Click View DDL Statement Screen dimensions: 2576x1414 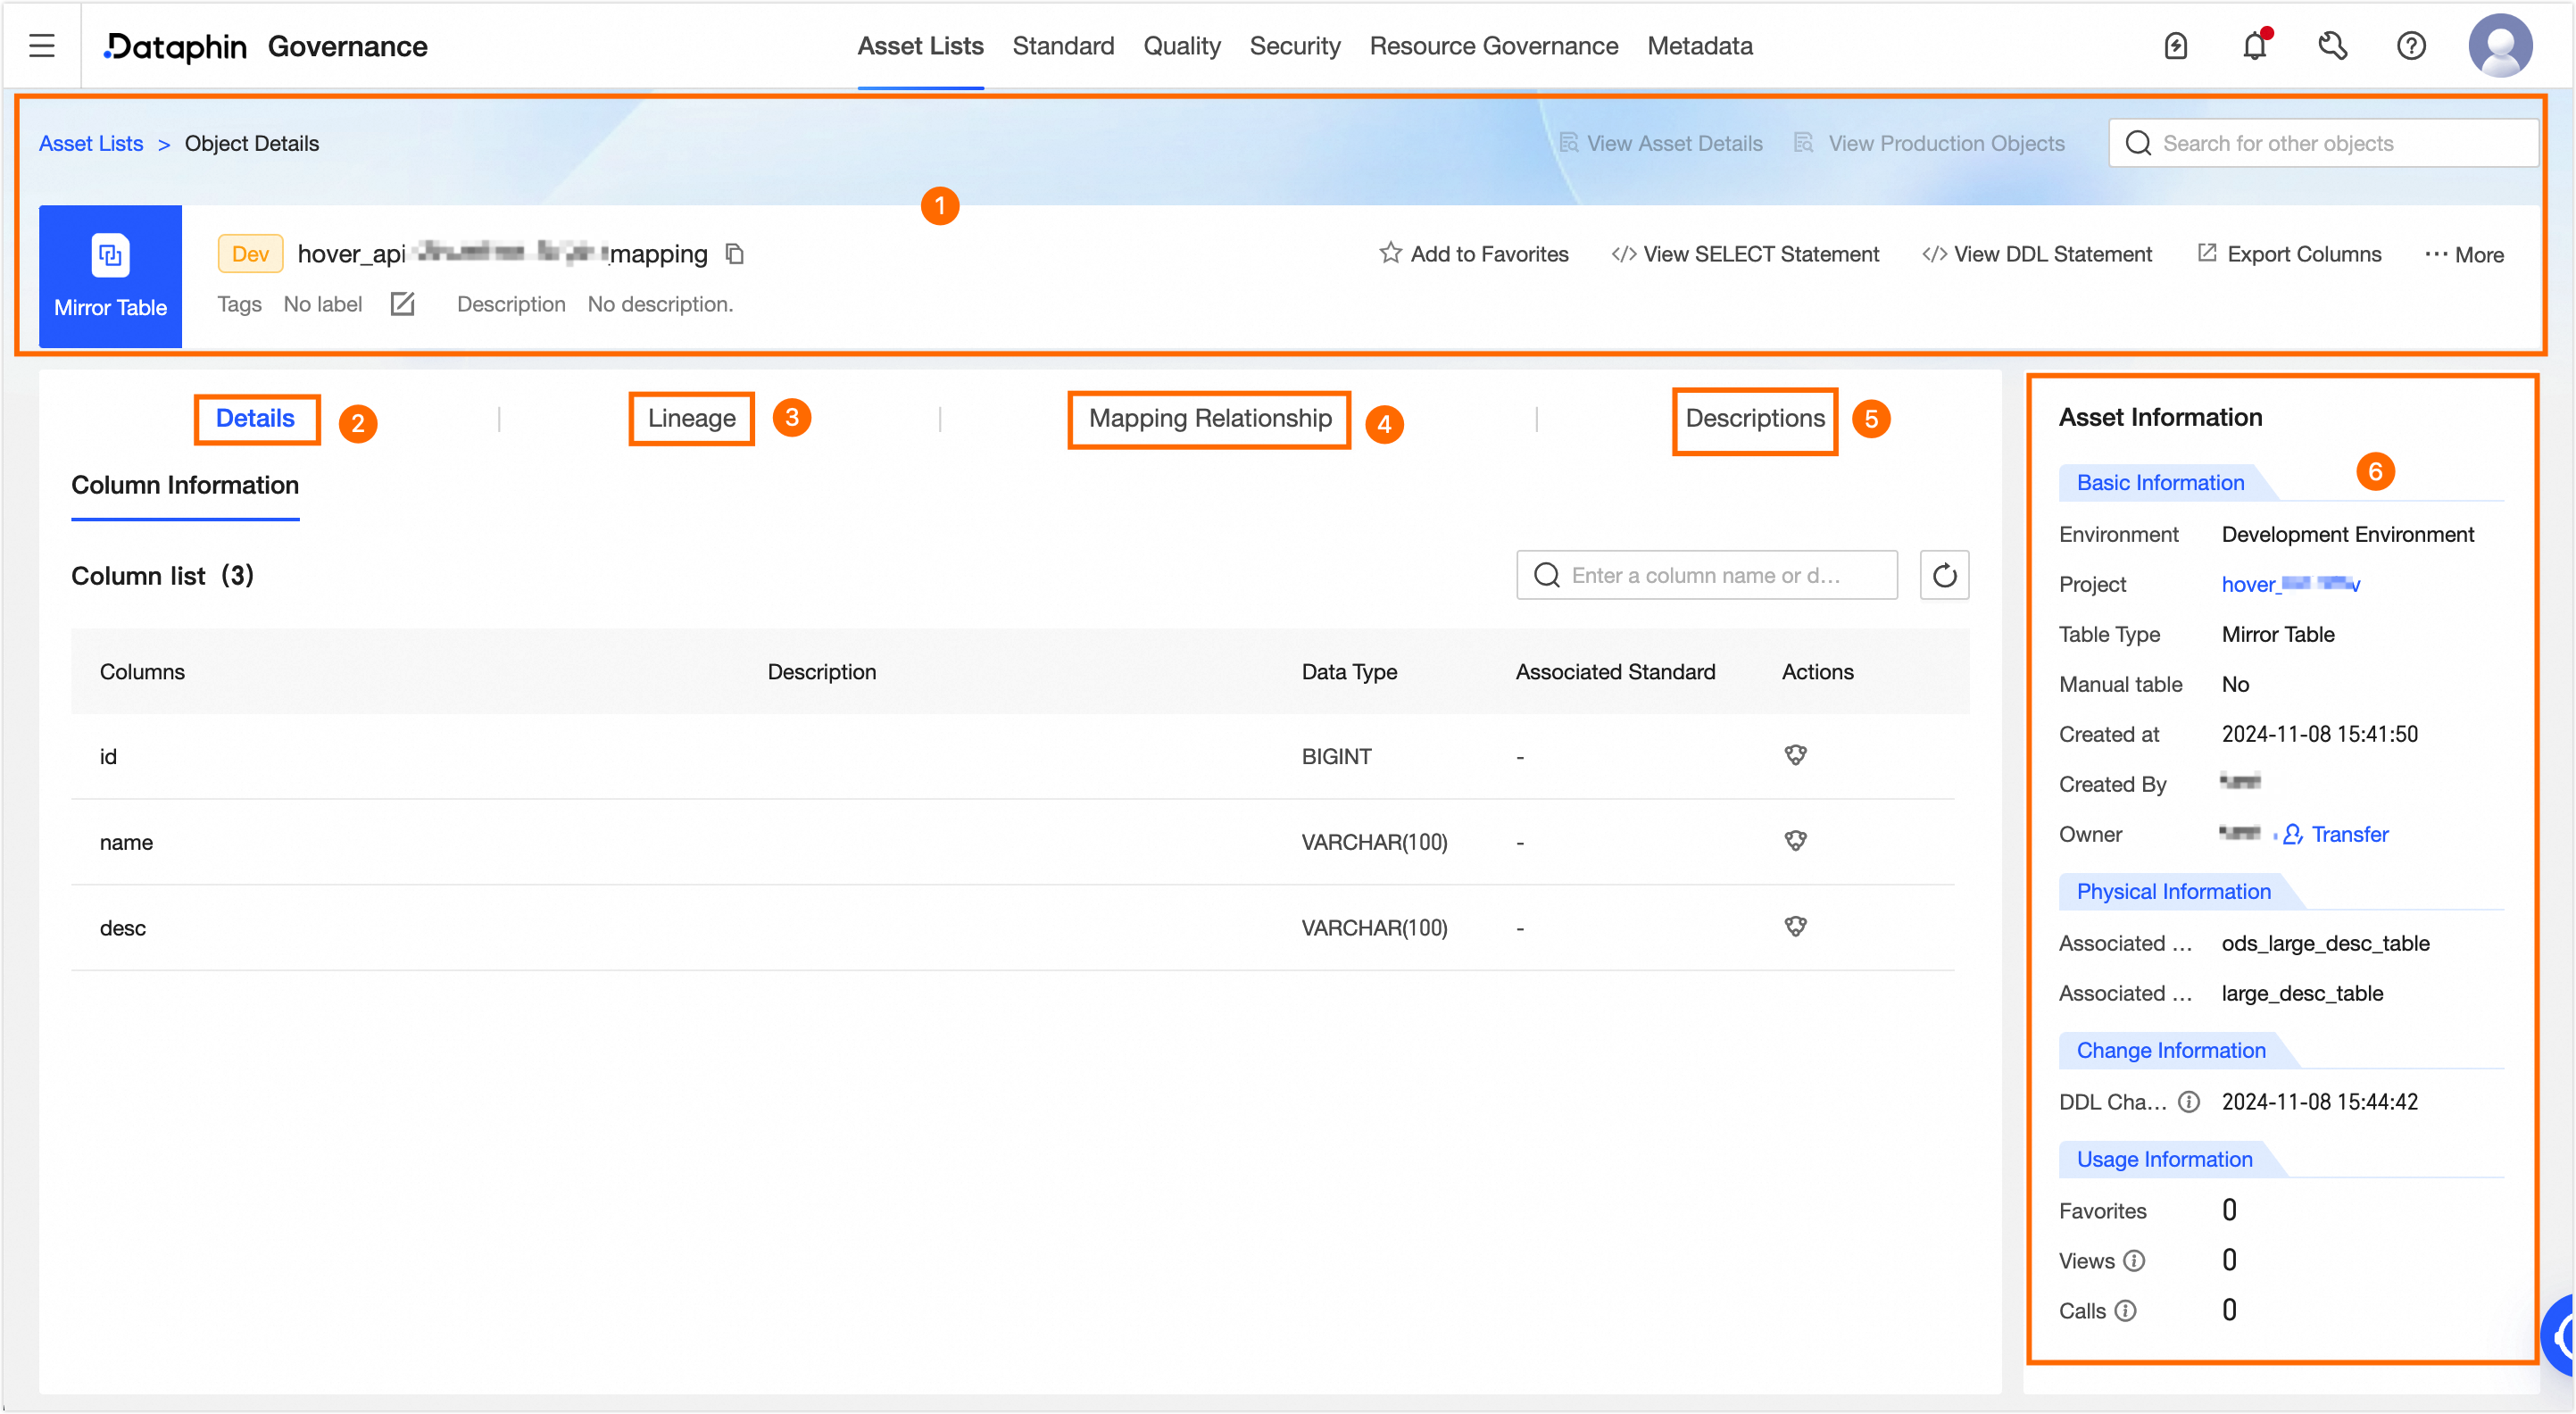tap(2037, 254)
